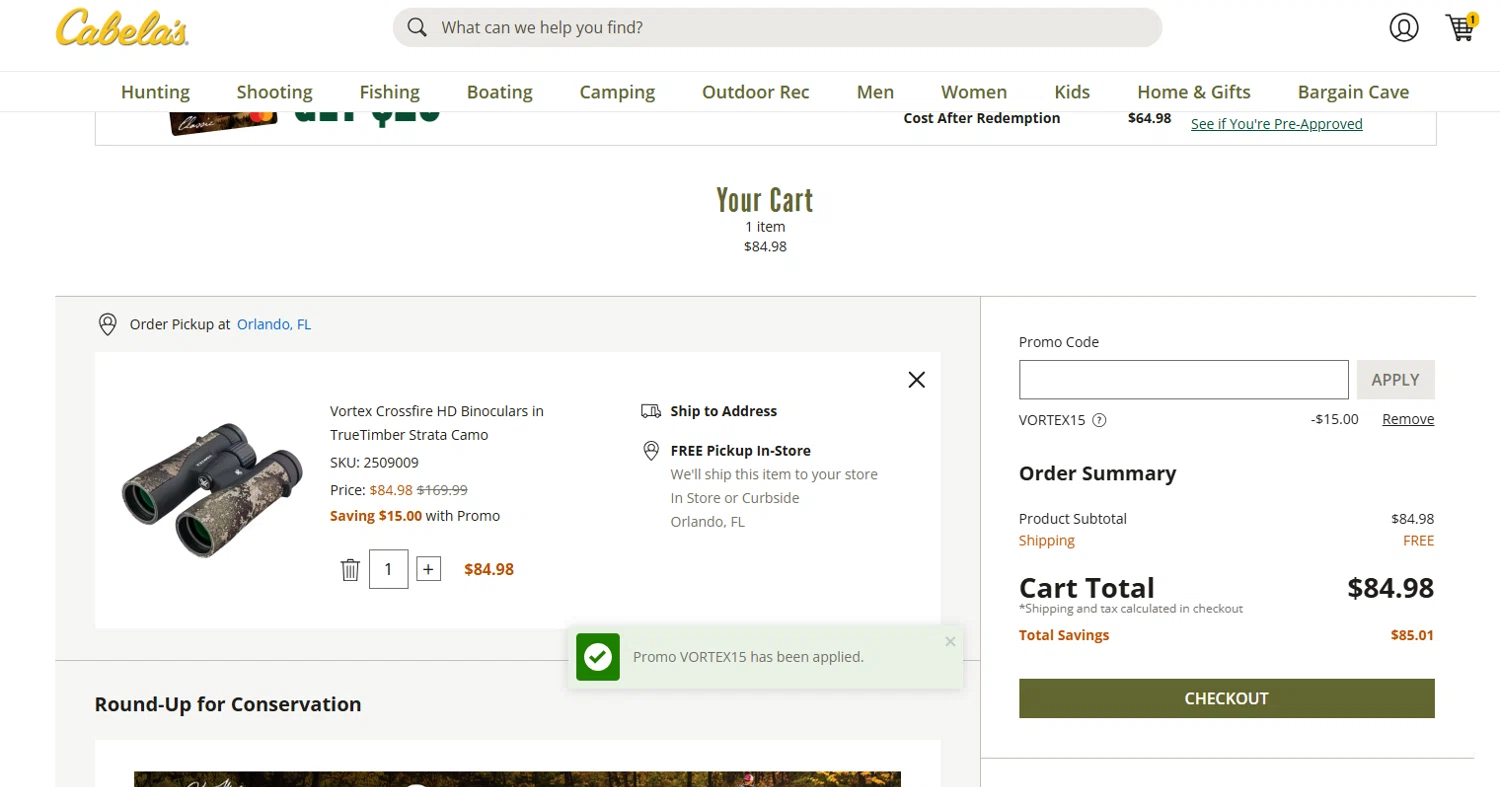Click the Cart Total $84.98 amount
Viewport: 1500px width, 787px height.
click(x=1390, y=588)
